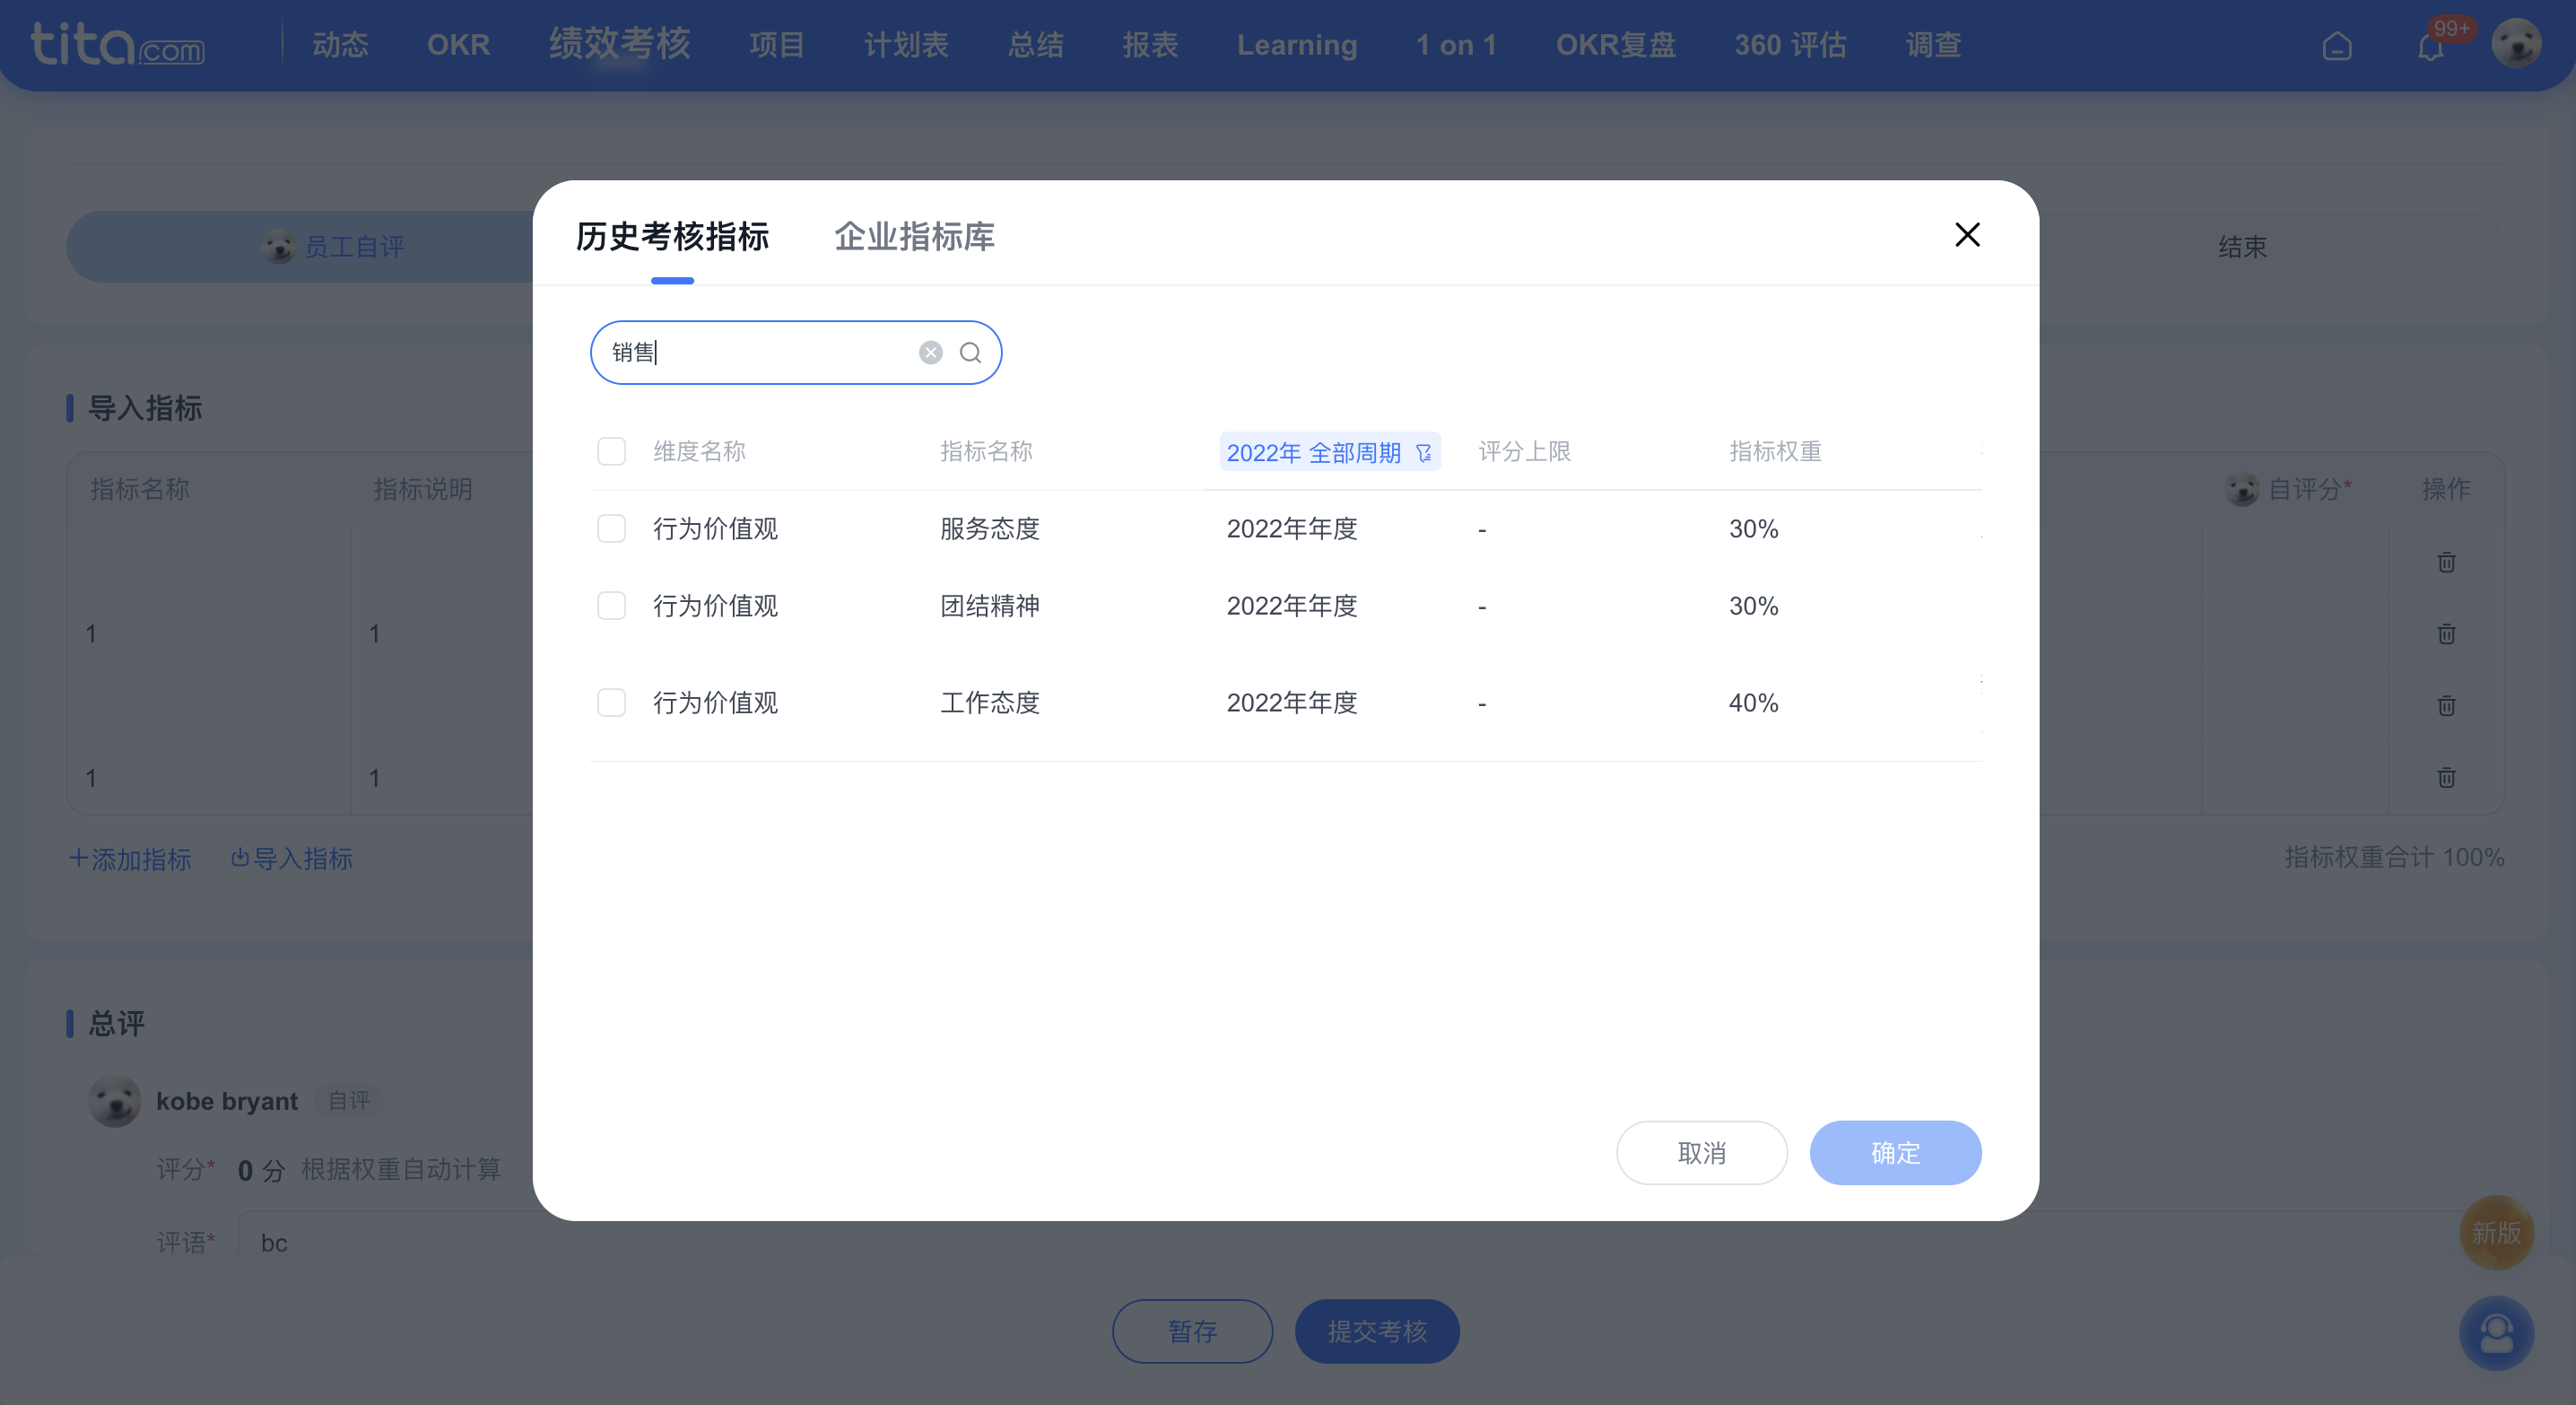The width and height of the screenshot is (2576, 1405).
Task: Open the customer support chat bubble
Action: pyautogui.click(x=2496, y=1333)
